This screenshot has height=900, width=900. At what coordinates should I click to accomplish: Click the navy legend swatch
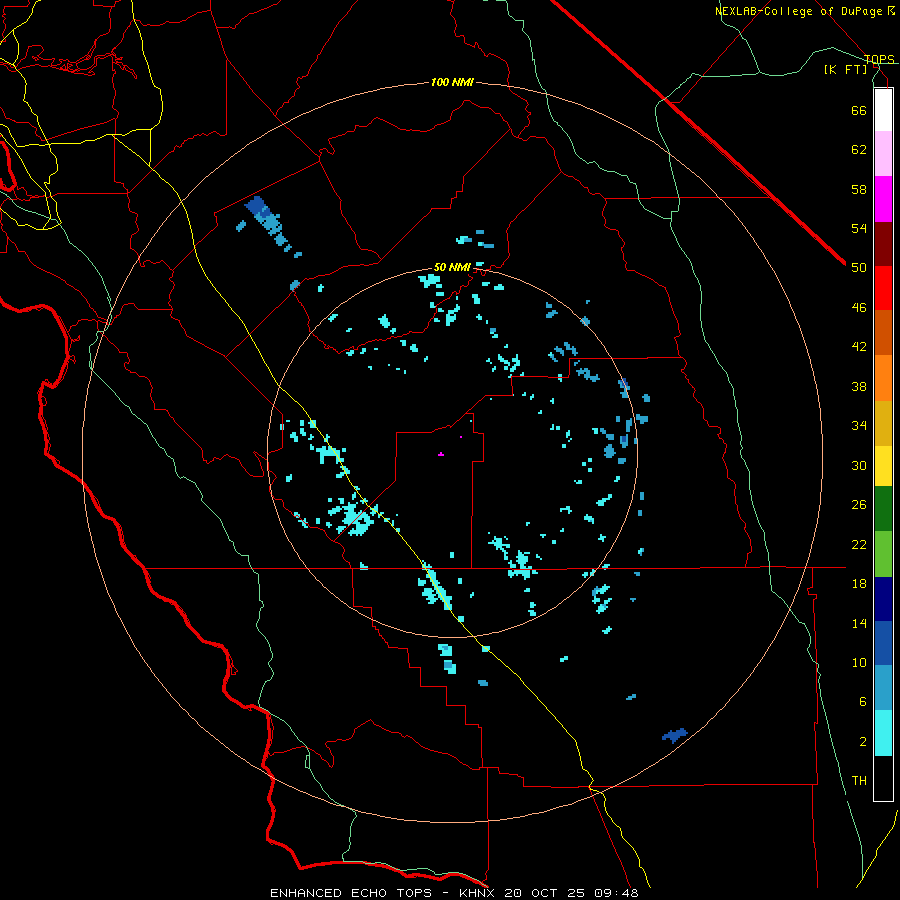point(883,599)
